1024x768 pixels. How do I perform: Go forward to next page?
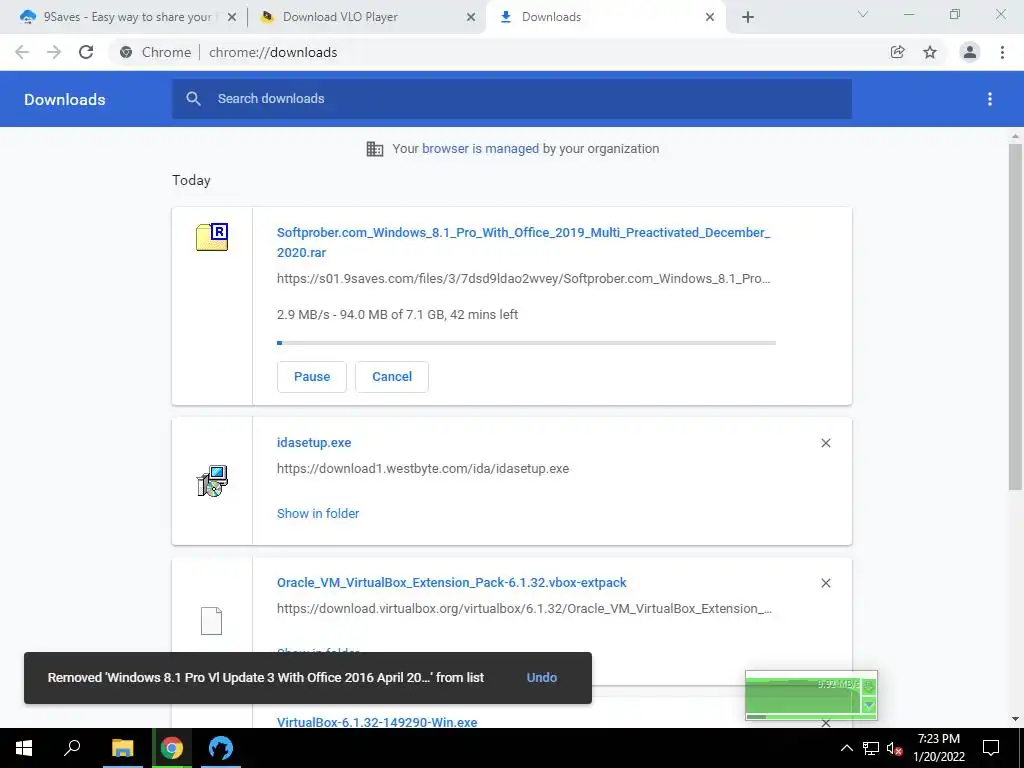[54, 52]
